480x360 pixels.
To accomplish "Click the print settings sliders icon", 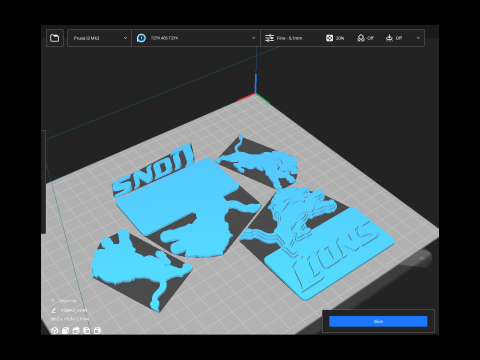I will click(x=269, y=38).
